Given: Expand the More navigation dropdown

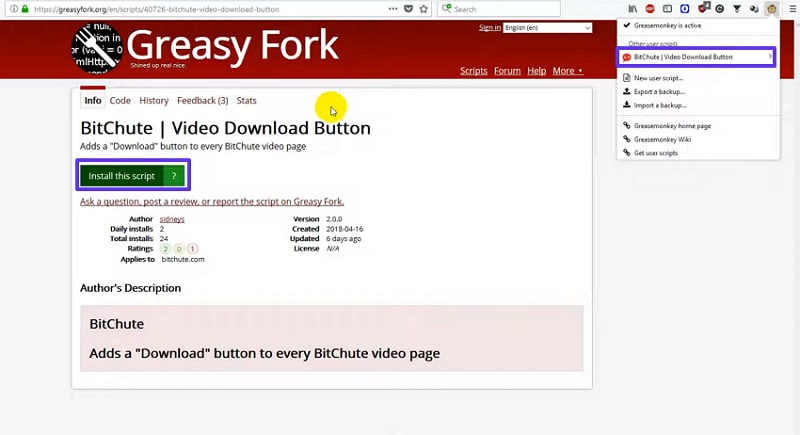Looking at the screenshot, I should point(568,71).
